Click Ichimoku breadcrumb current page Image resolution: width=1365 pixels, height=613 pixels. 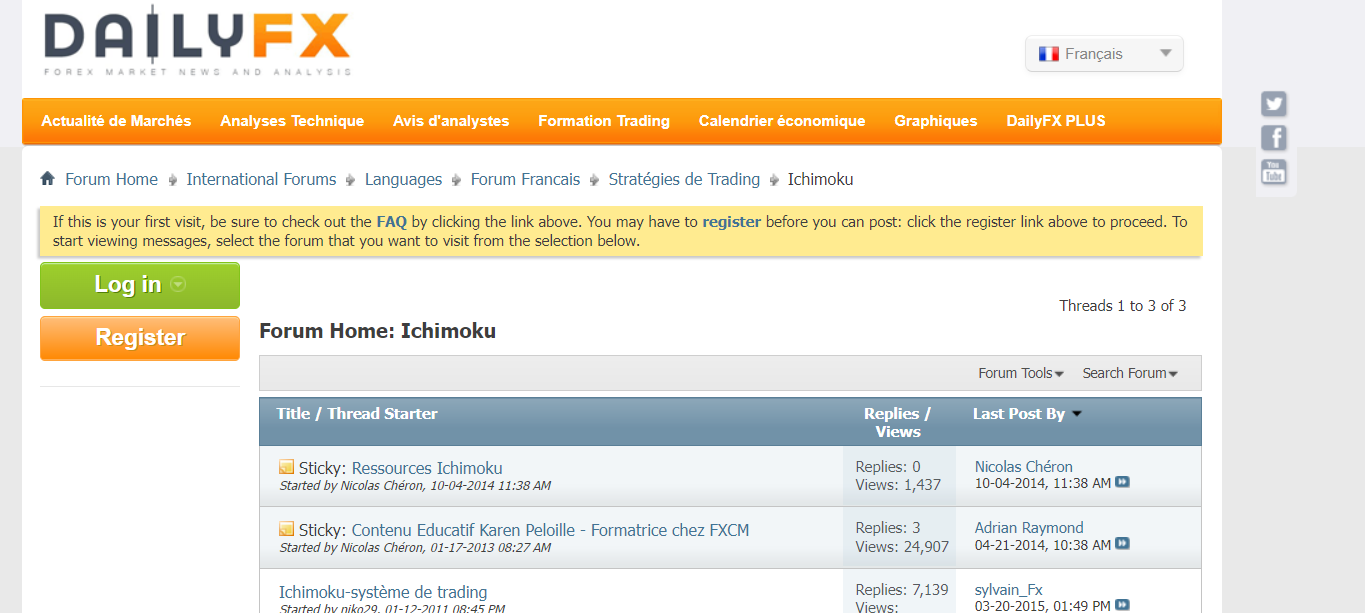820,179
